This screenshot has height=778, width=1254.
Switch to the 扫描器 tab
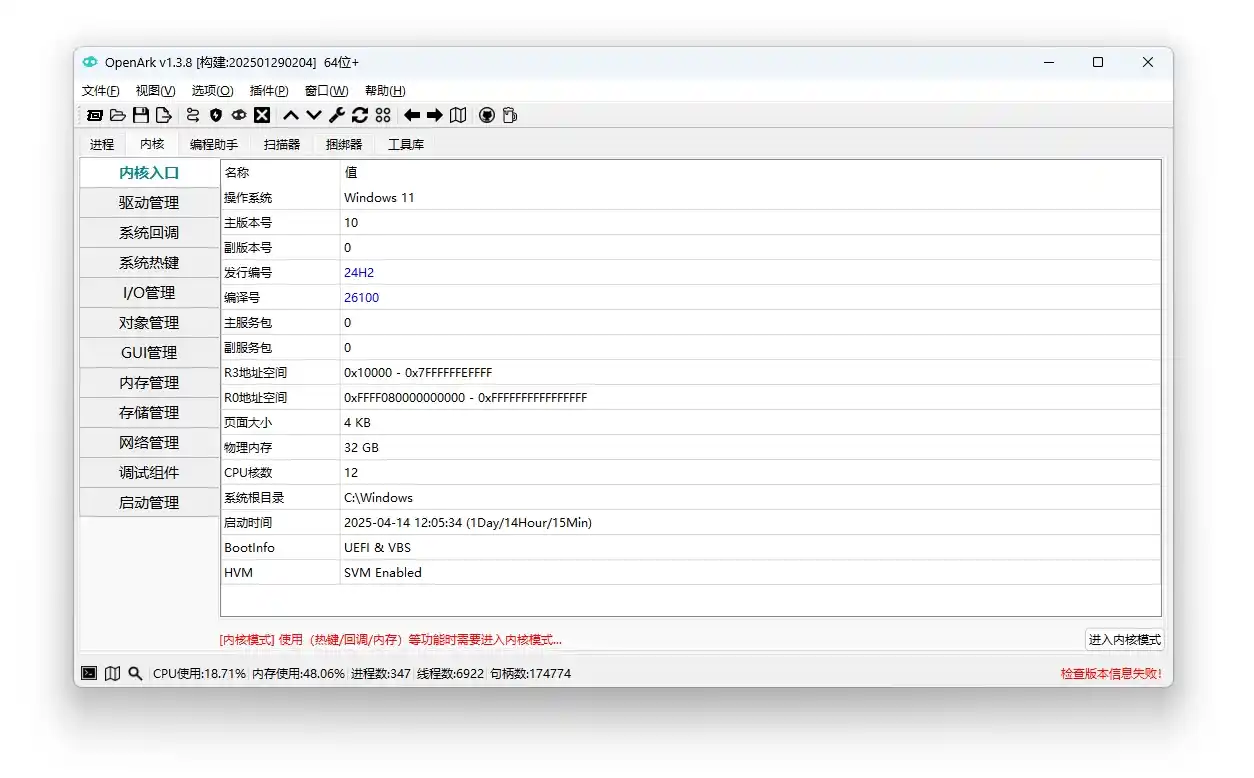282,144
